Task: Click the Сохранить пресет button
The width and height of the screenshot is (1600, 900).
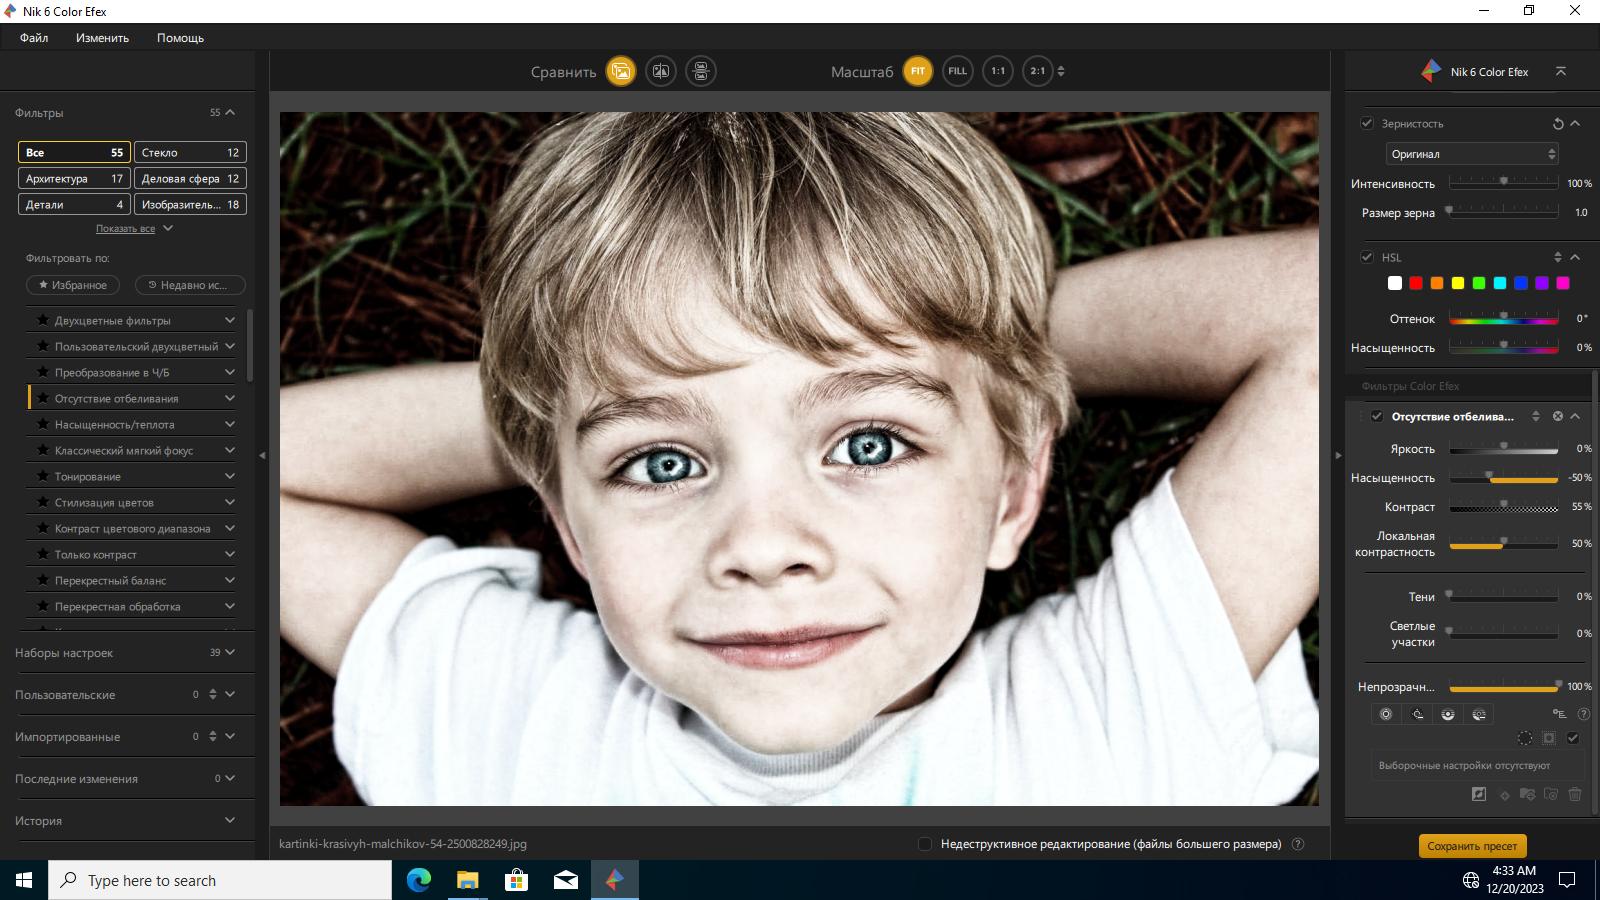Action: [x=1472, y=846]
